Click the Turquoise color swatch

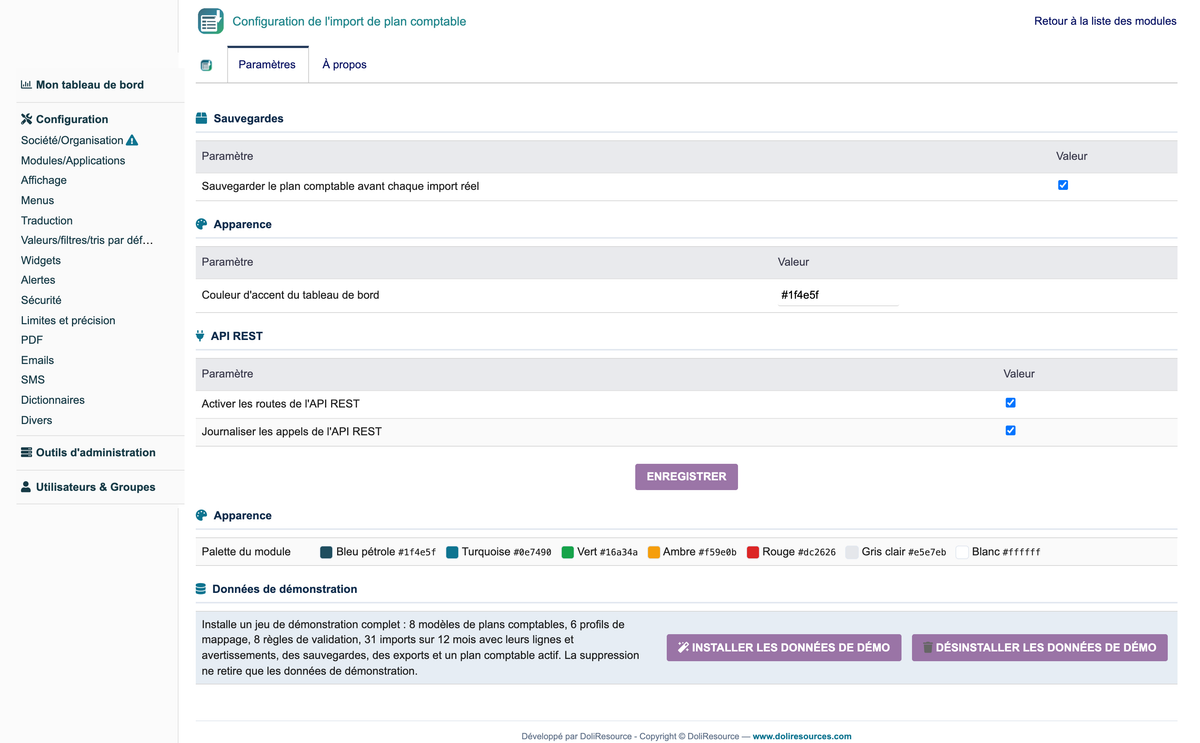click(452, 552)
